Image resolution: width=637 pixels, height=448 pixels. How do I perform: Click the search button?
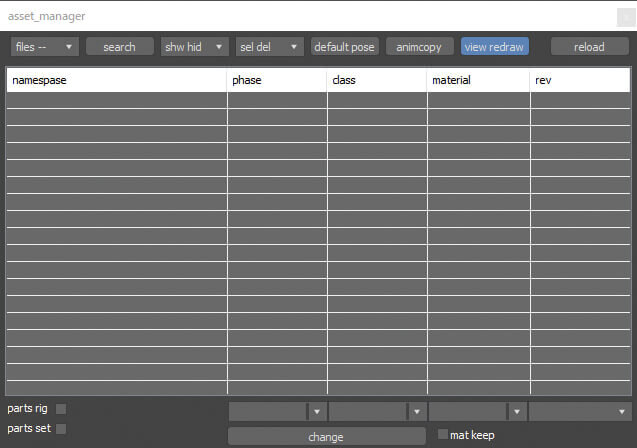(120, 47)
